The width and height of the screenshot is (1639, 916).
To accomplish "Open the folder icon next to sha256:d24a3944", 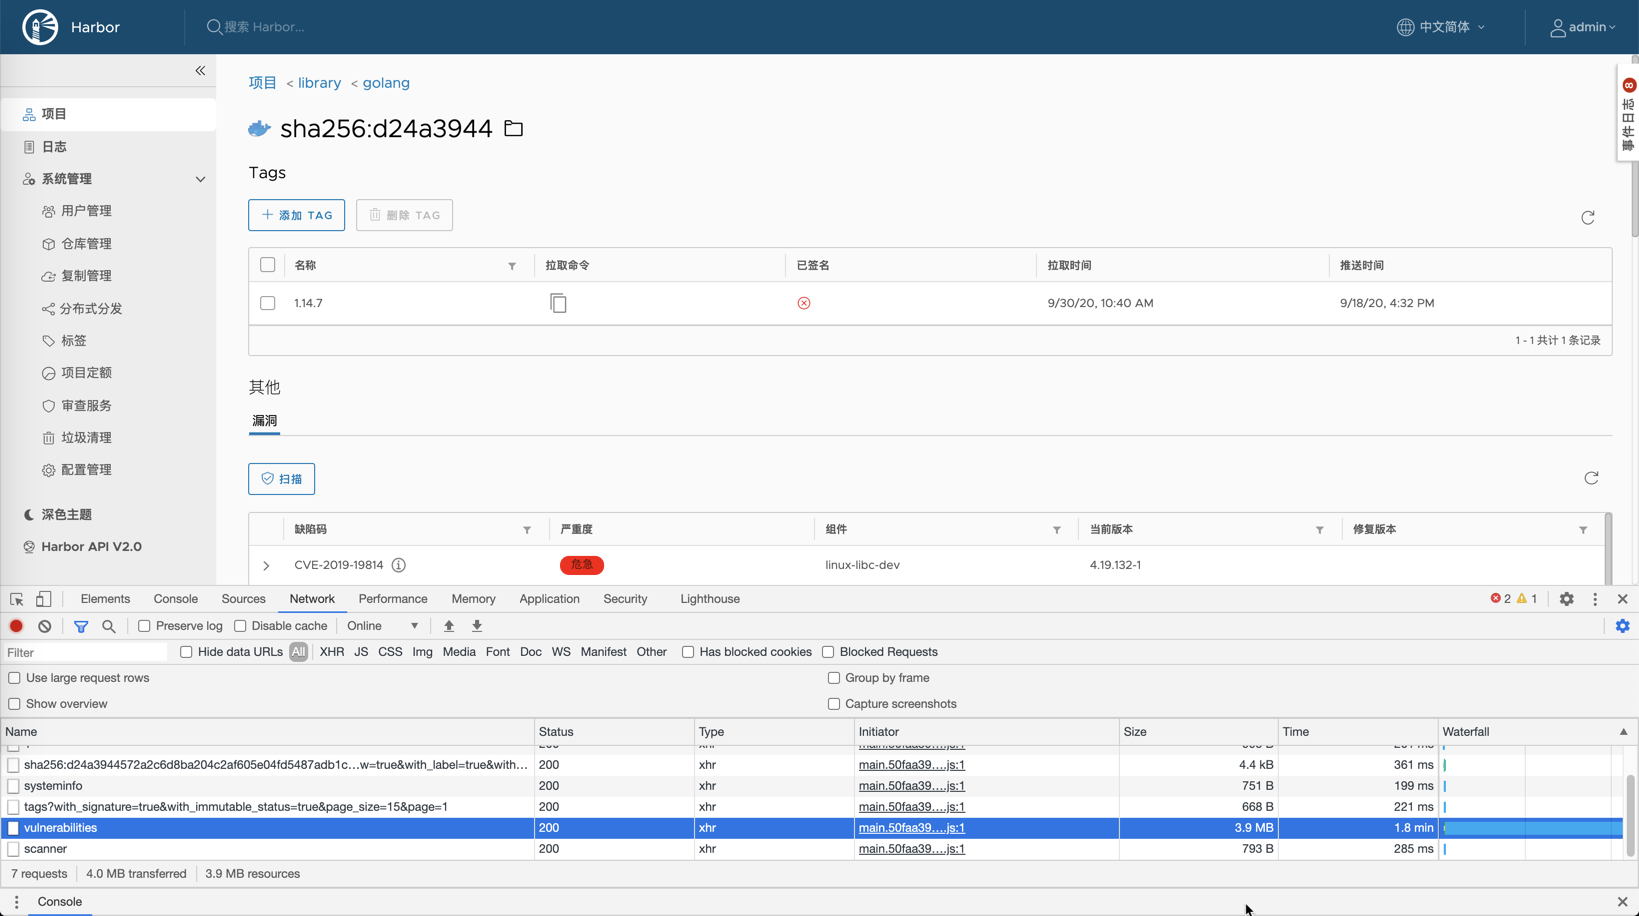I will [x=514, y=129].
